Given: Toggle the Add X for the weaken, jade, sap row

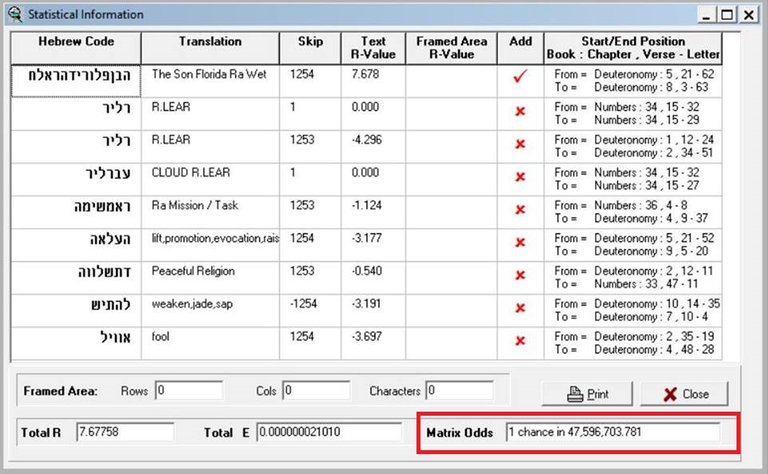Looking at the screenshot, I should [x=520, y=308].
